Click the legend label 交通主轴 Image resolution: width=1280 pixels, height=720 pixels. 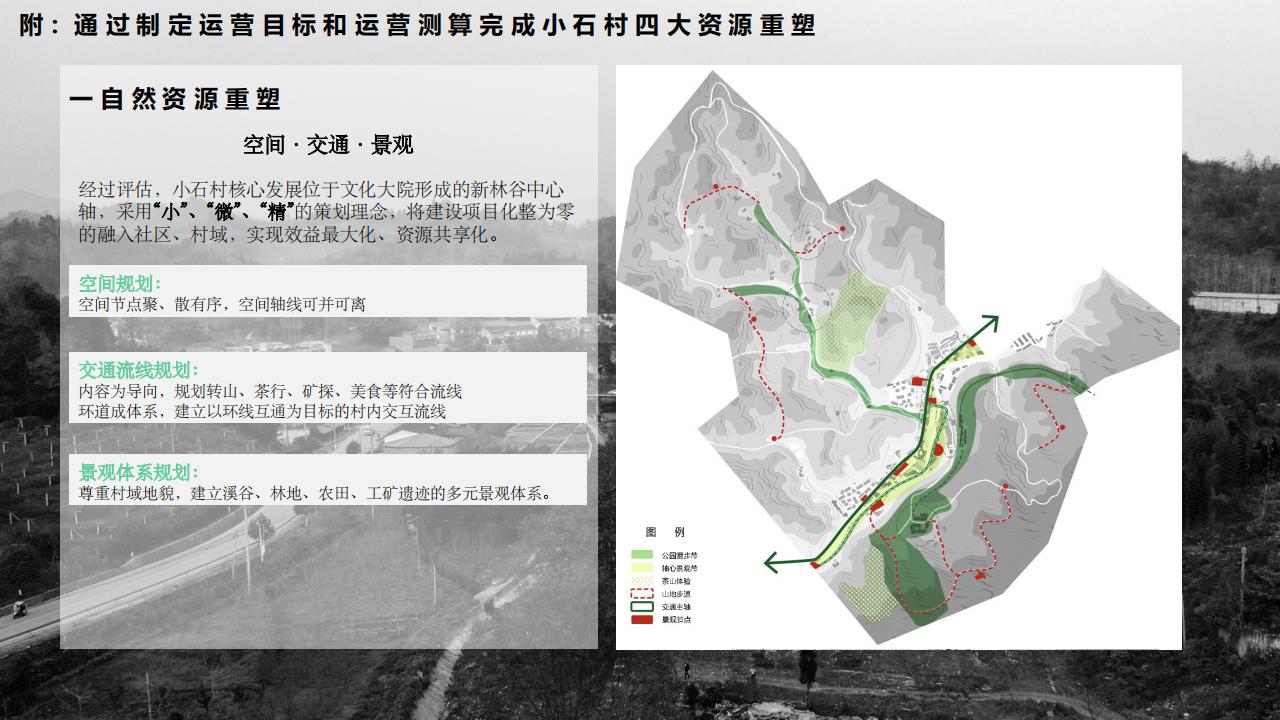coord(676,607)
